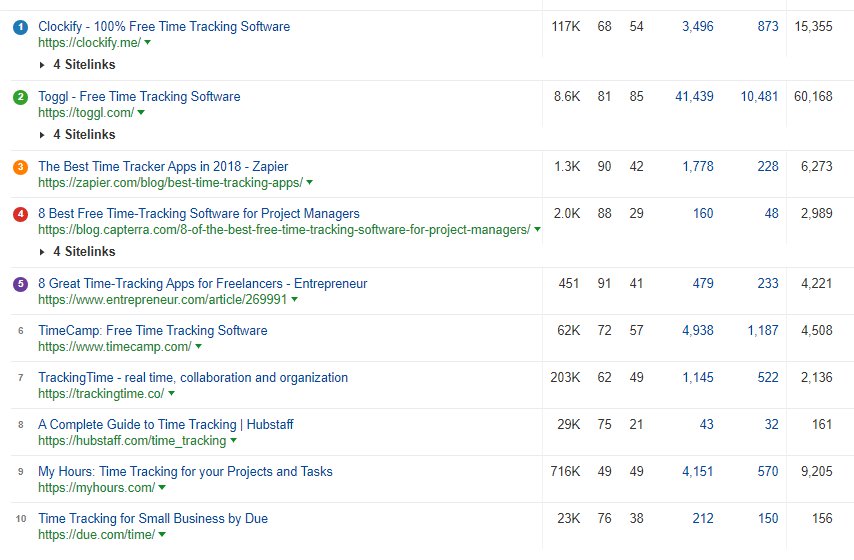Click the red rank 4 badge
Image resolution: width=854 pixels, height=560 pixels.
click(20, 214)
